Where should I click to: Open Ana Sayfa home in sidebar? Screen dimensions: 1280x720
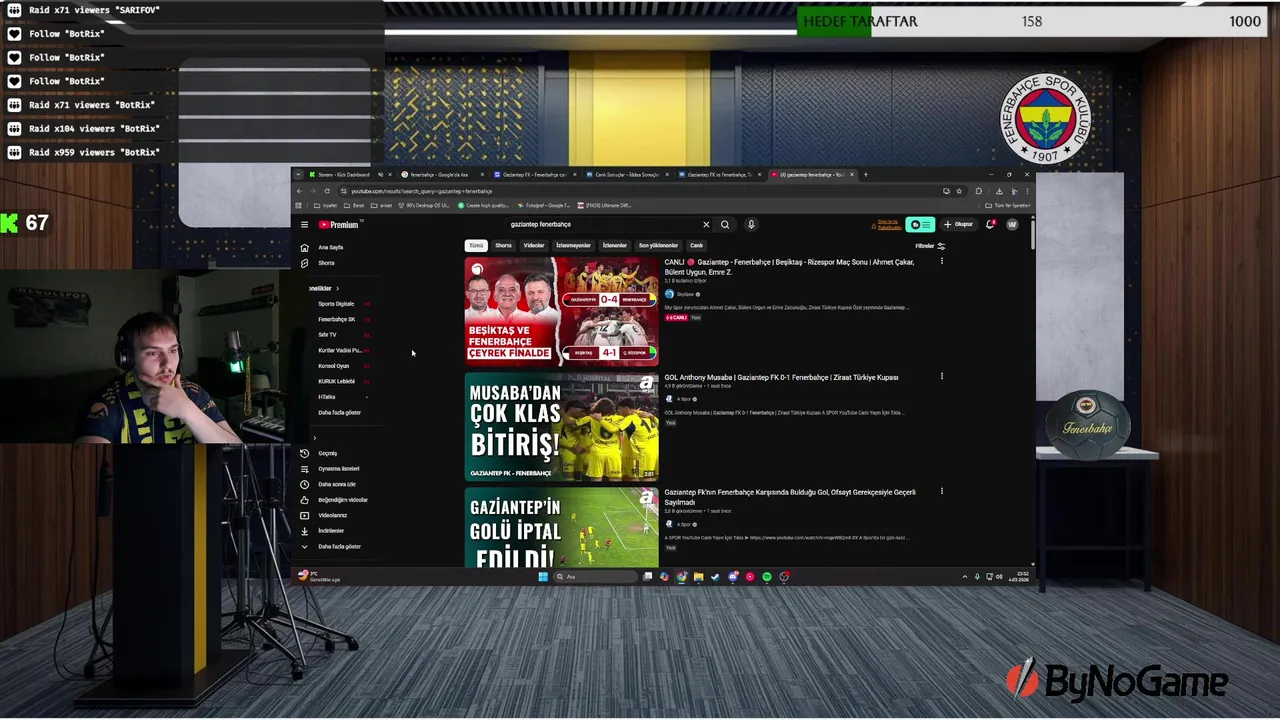[331, 247]
